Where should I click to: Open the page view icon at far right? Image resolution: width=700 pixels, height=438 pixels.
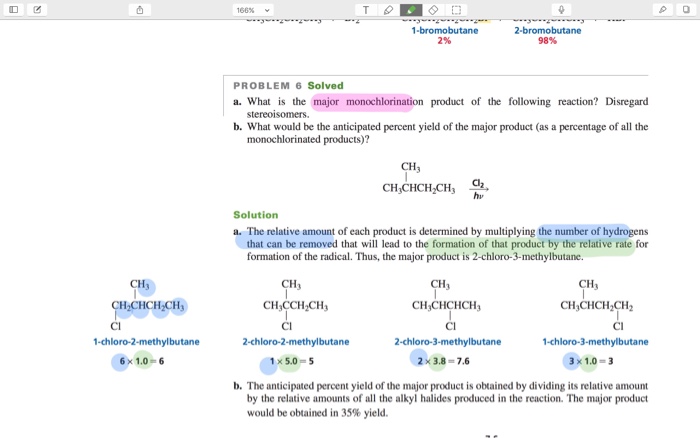[686, 9]
